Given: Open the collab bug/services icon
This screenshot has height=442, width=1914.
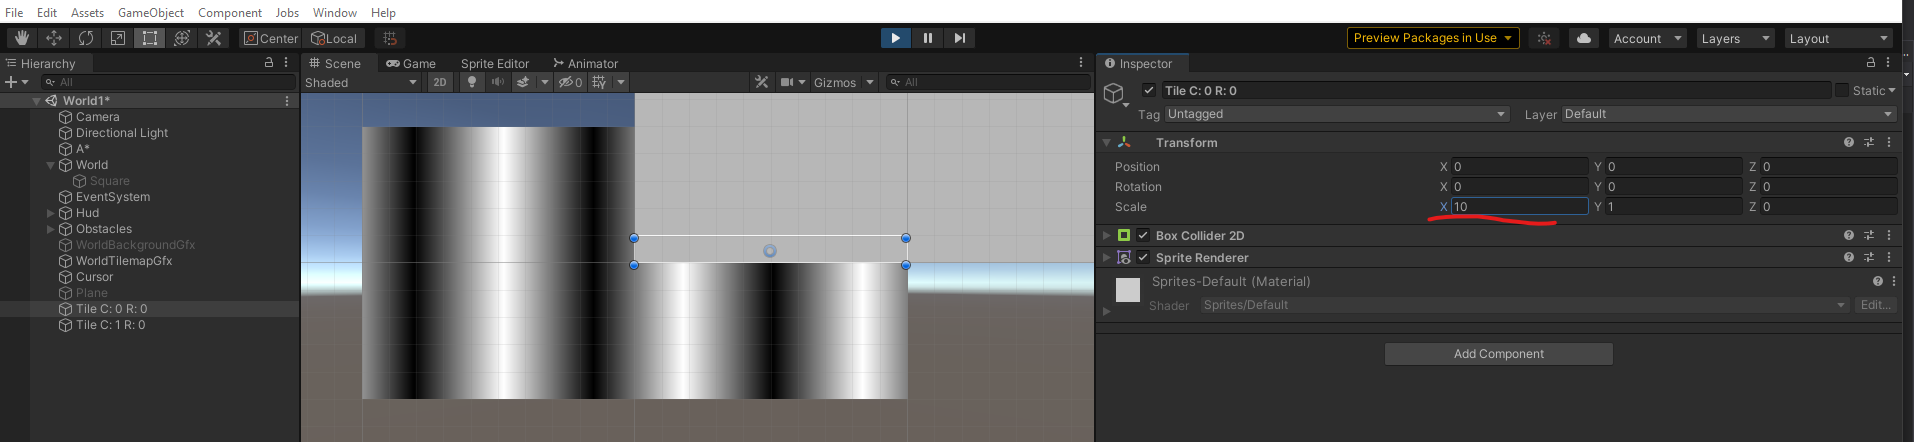Looking at the screenshot, I should pyautogui.click(x=1545, y=38).
